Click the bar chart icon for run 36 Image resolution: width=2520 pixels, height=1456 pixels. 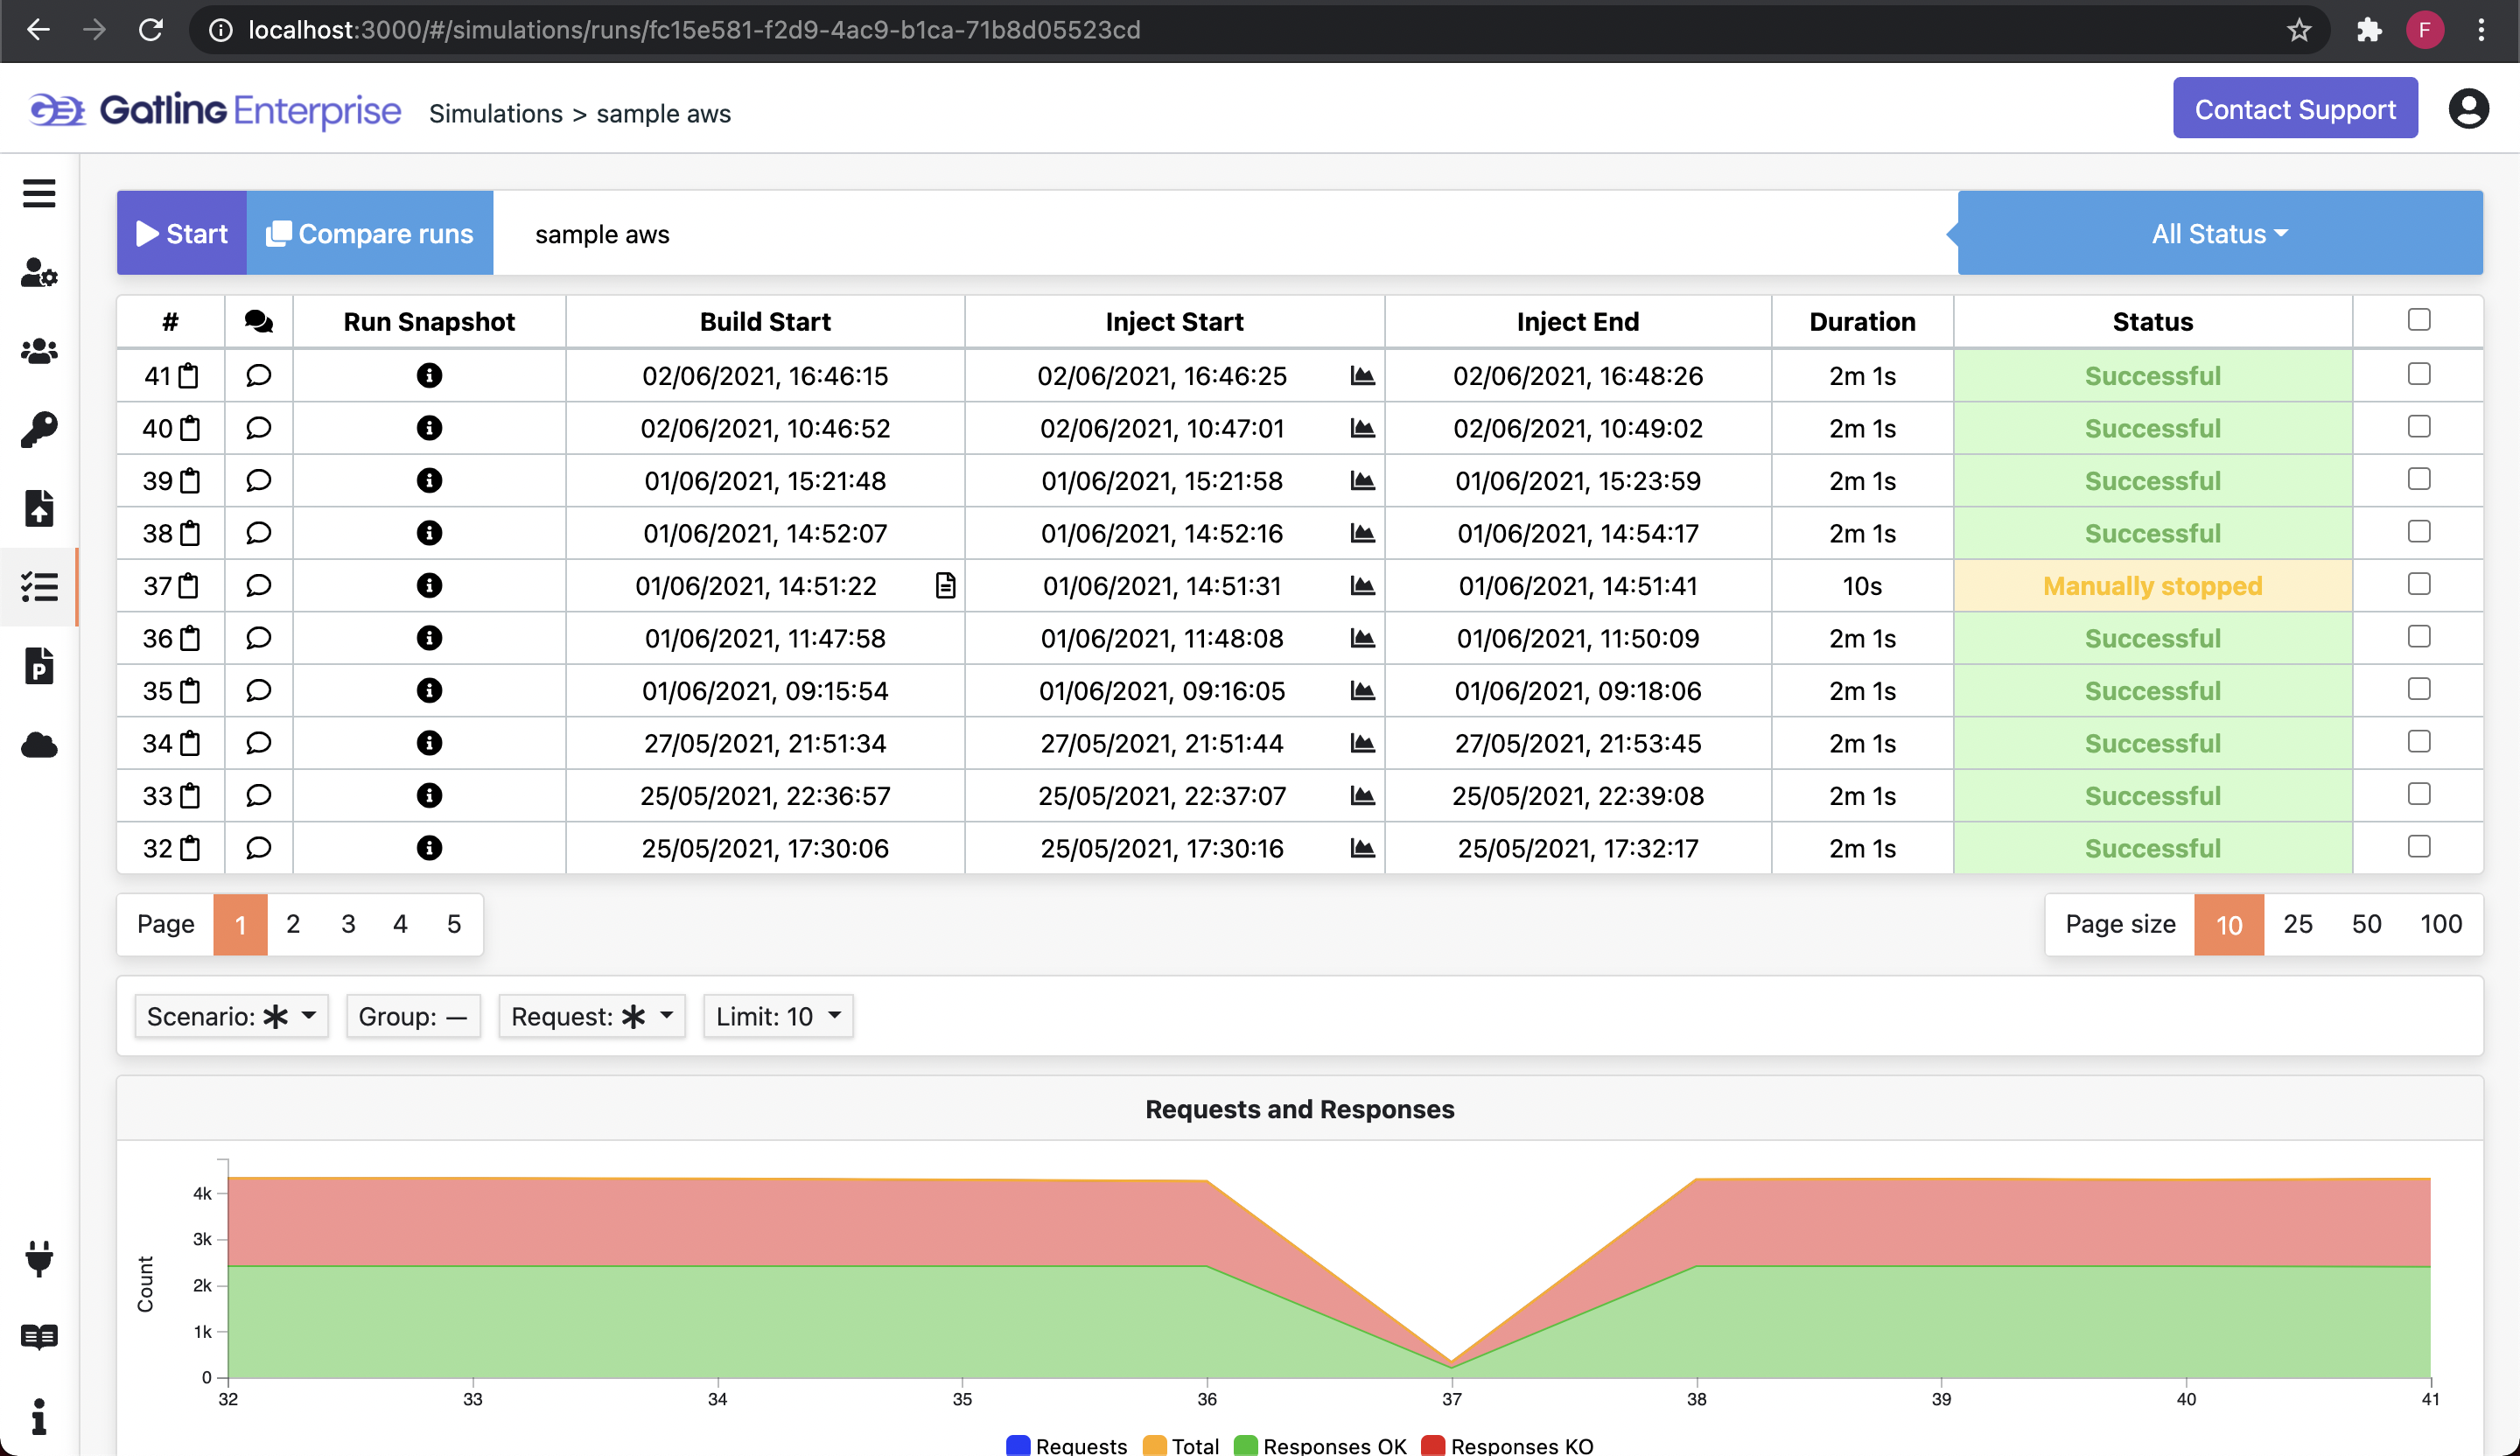[x=1364, y=638]
